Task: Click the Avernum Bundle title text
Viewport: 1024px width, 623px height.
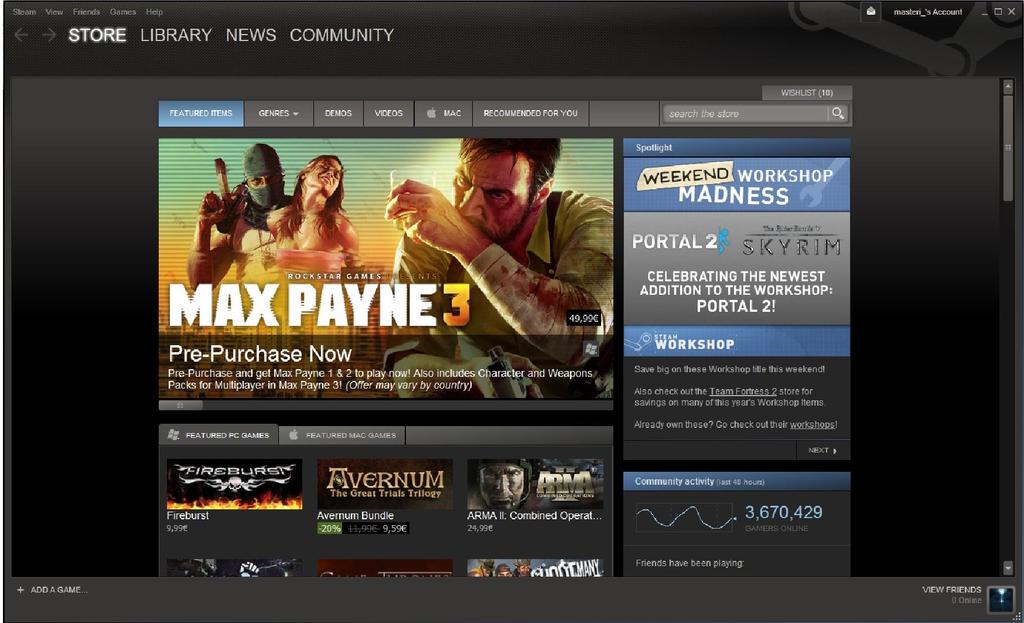Action: coord(355,515)
